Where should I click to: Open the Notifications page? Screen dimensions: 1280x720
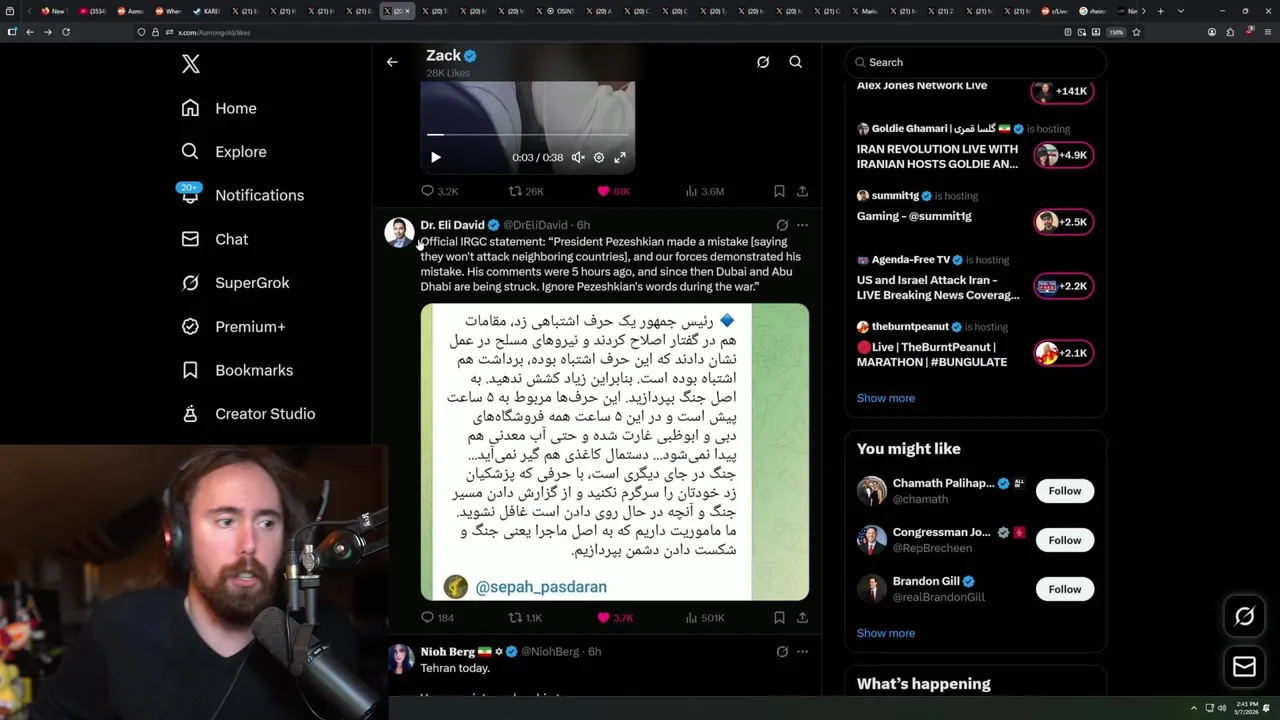click(x=242, y=195)
